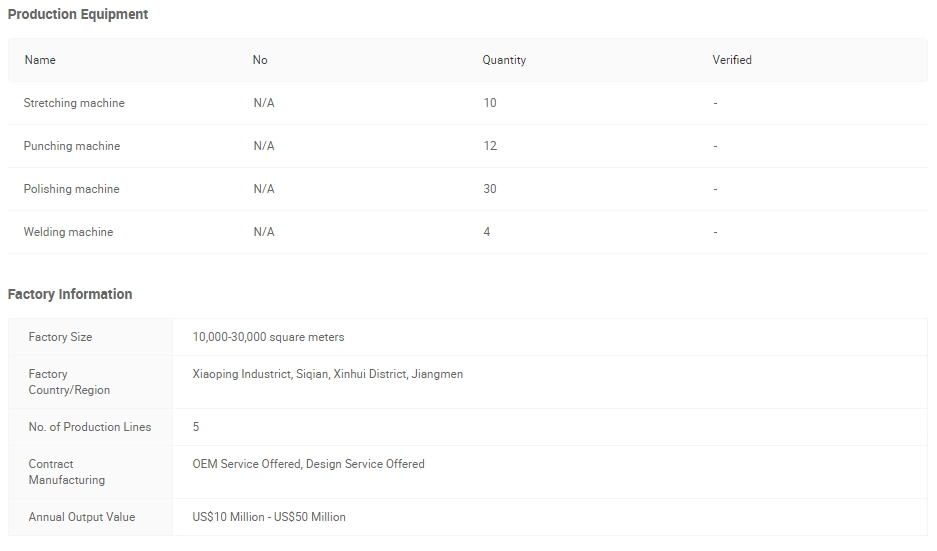Click the US$10 Million - US$50 Million value

[x=269, y=517]
